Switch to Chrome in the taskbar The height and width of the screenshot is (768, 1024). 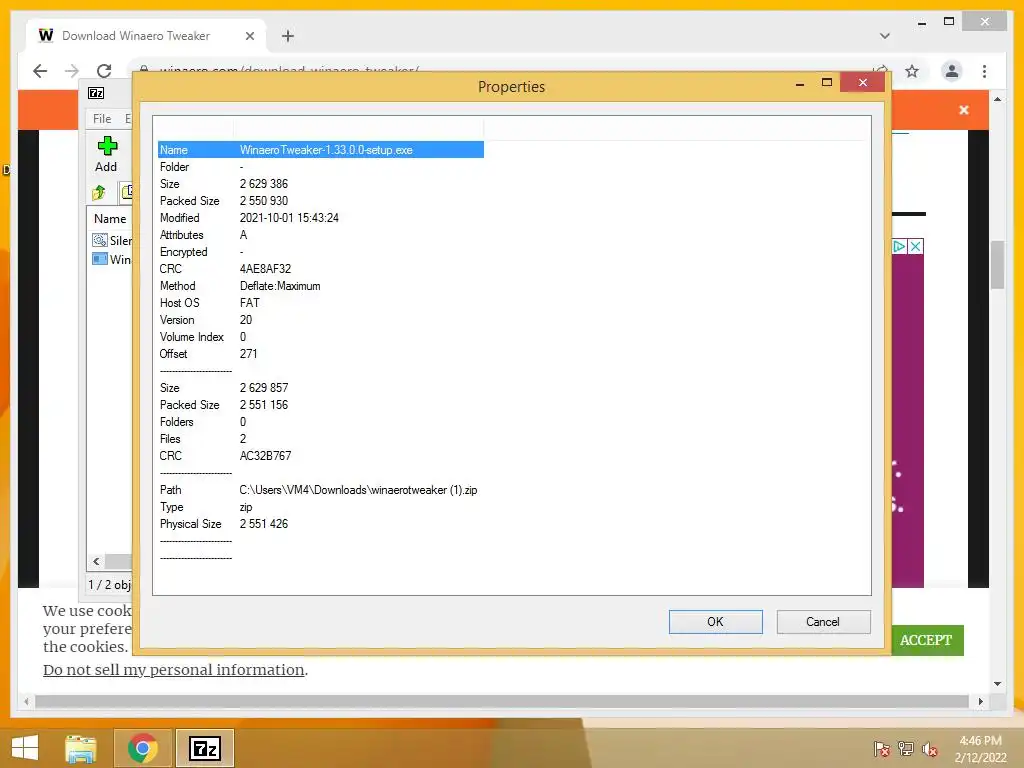click(x=143, y=748)
